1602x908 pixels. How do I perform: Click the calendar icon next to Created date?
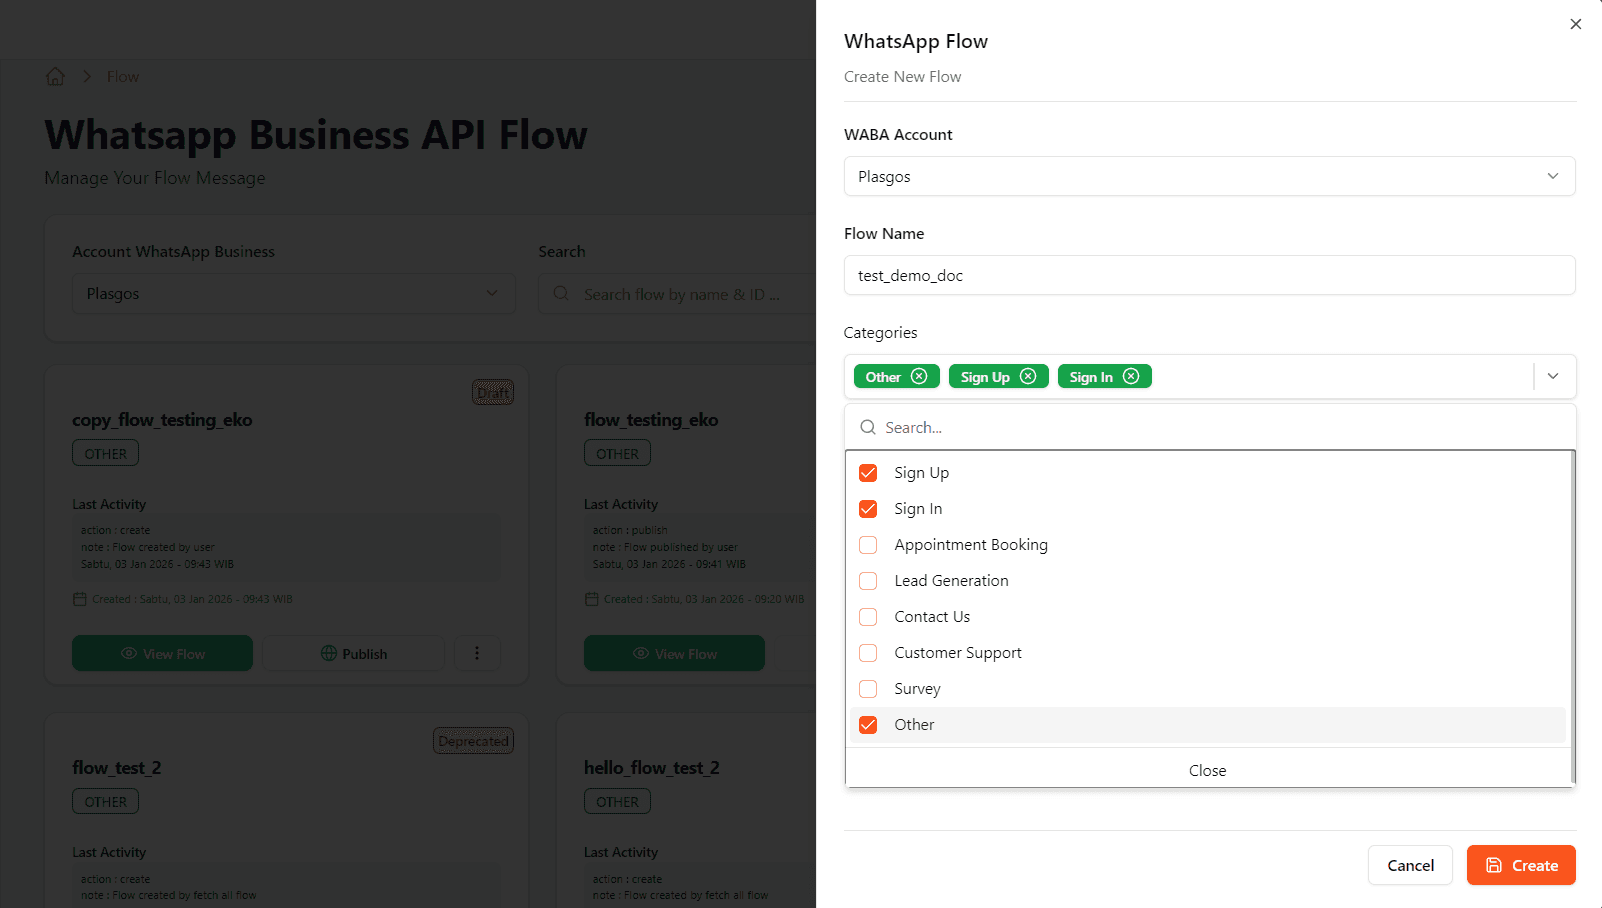[80, 598]
